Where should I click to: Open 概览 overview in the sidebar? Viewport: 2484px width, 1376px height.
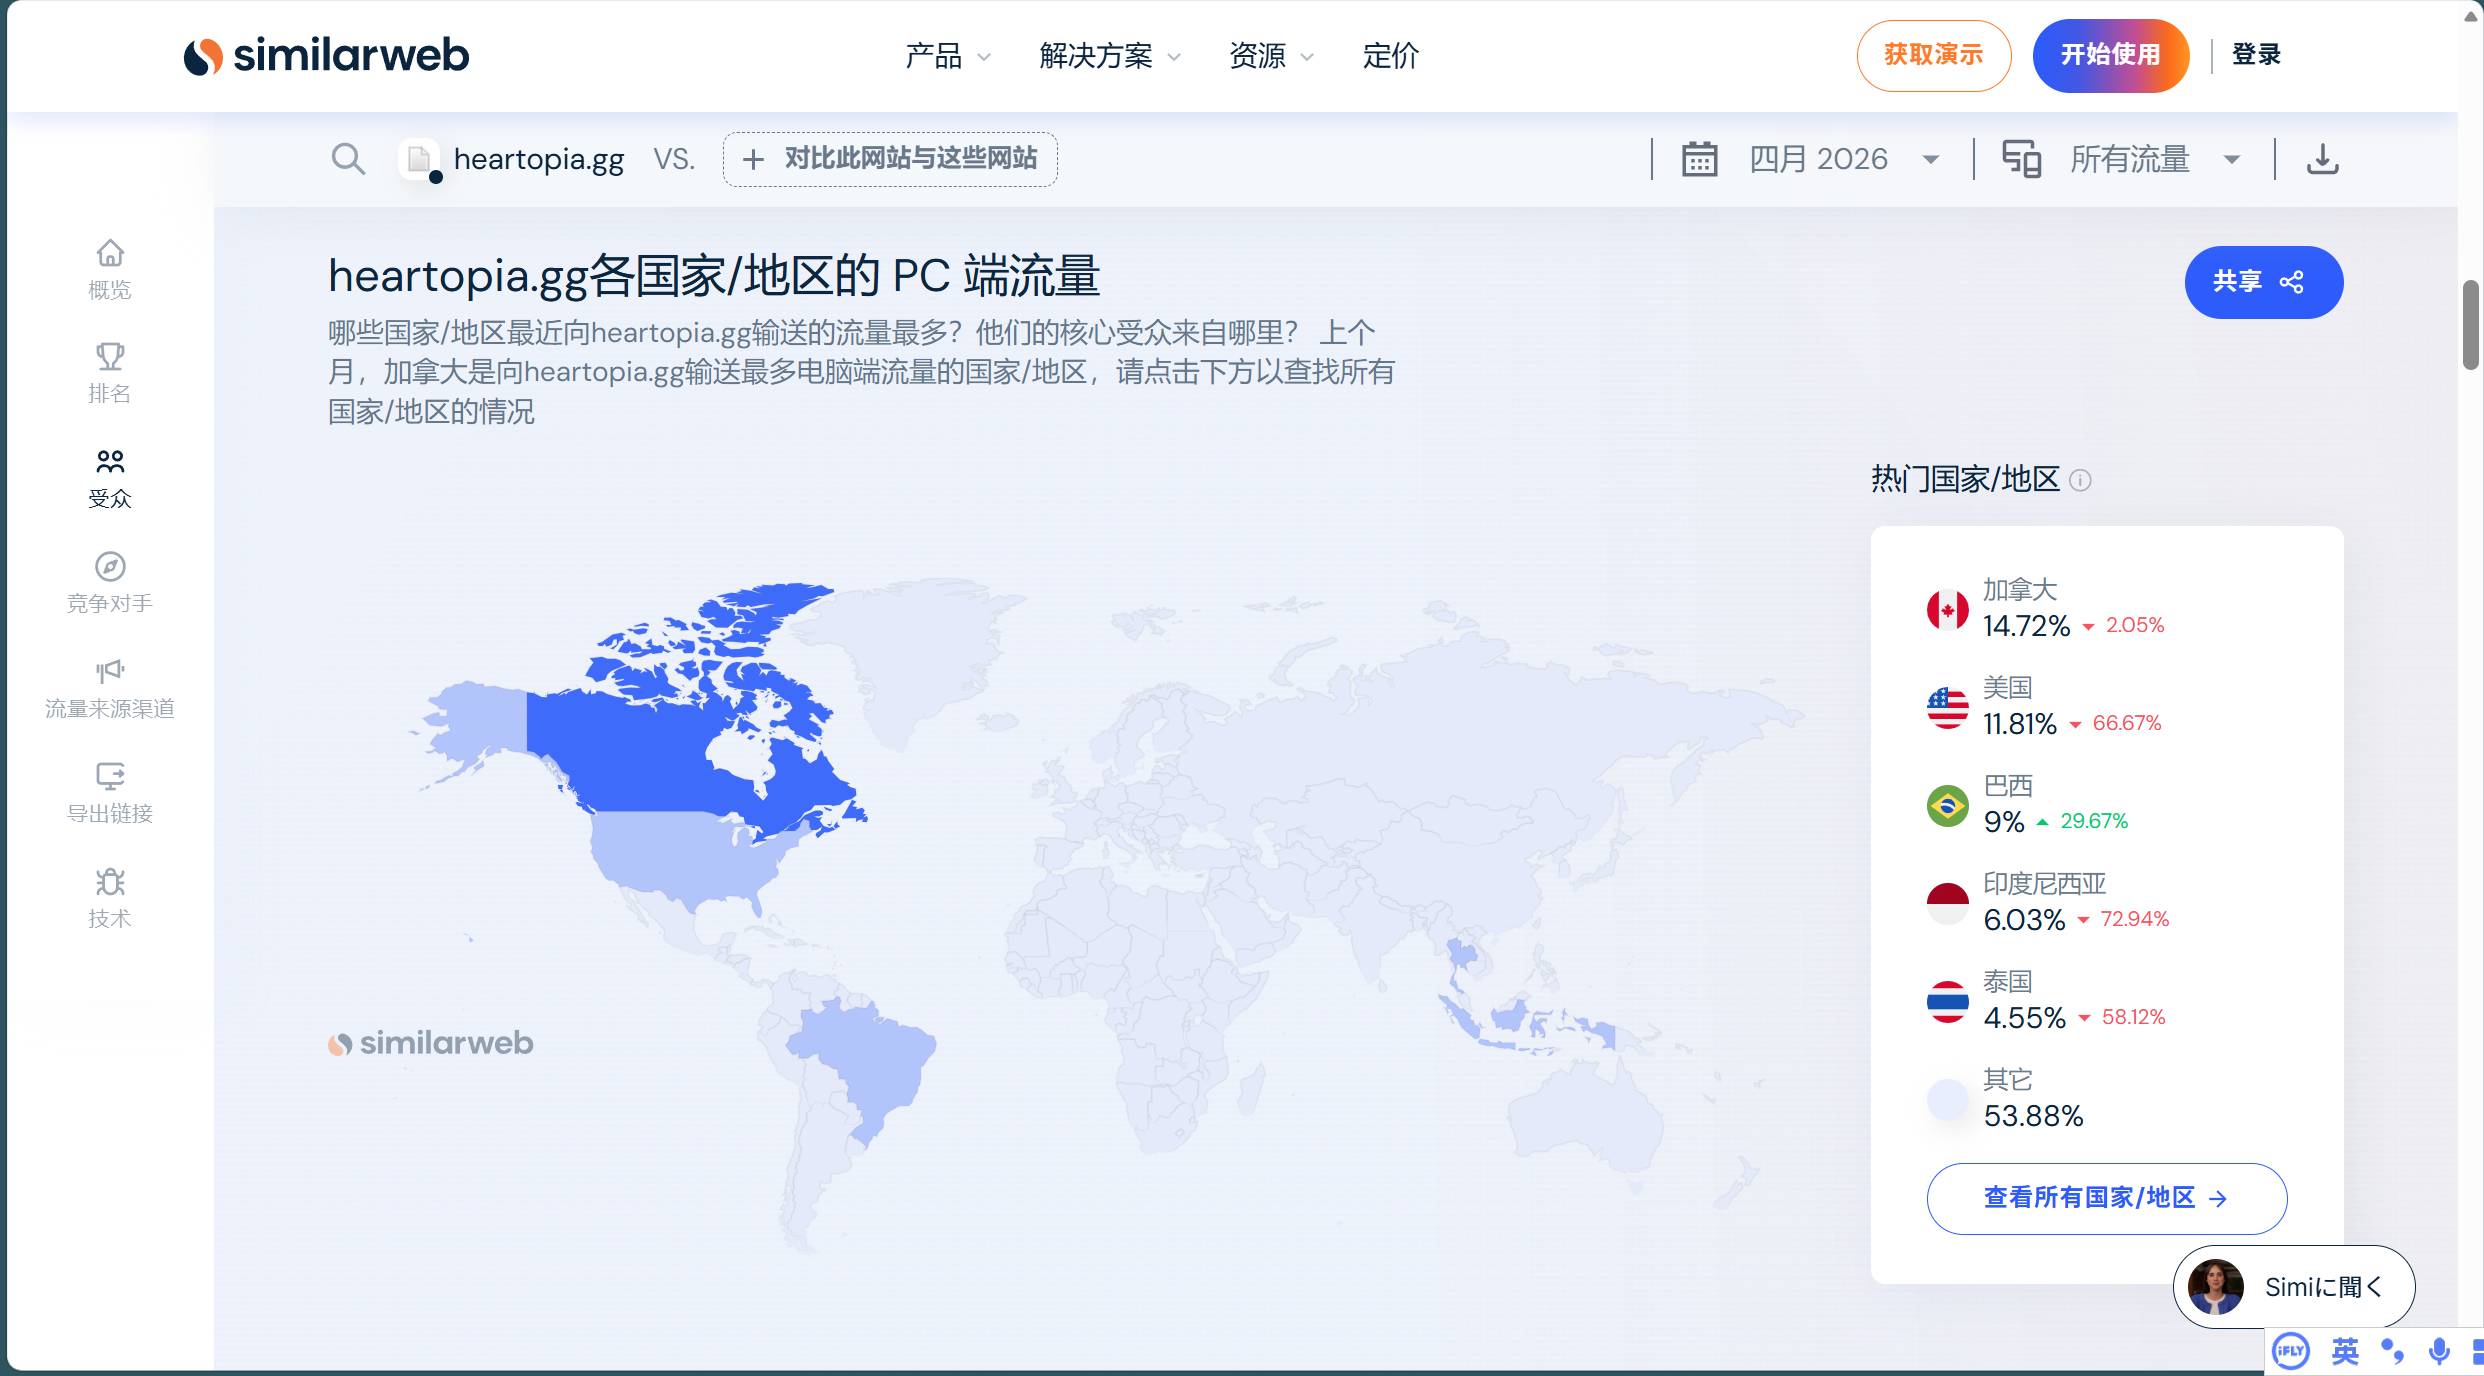point(110,269)
